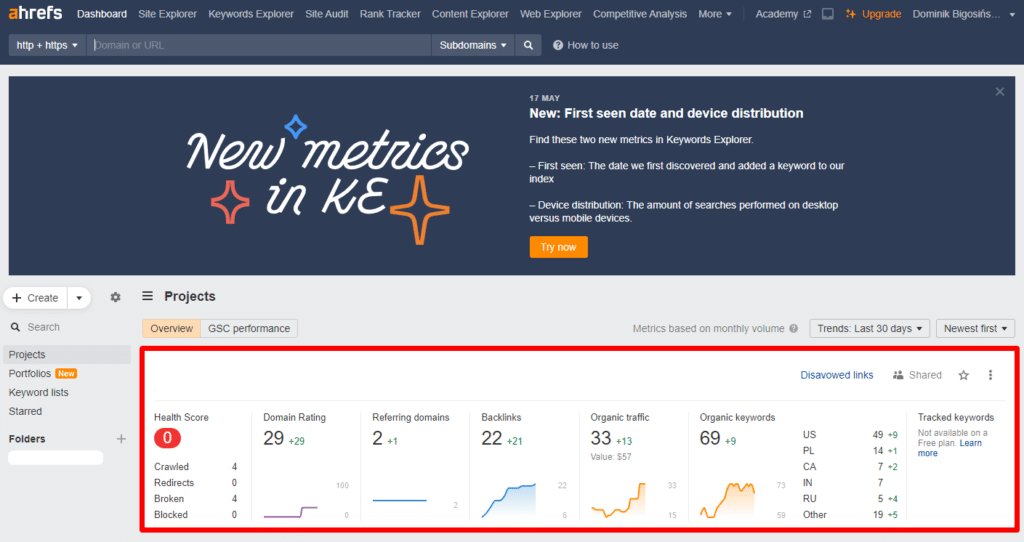The width and height of the screenshot is (1024, 542).
Task: Open Trends: Last 30 days dropdown
Action: click(x=869, y=328)
